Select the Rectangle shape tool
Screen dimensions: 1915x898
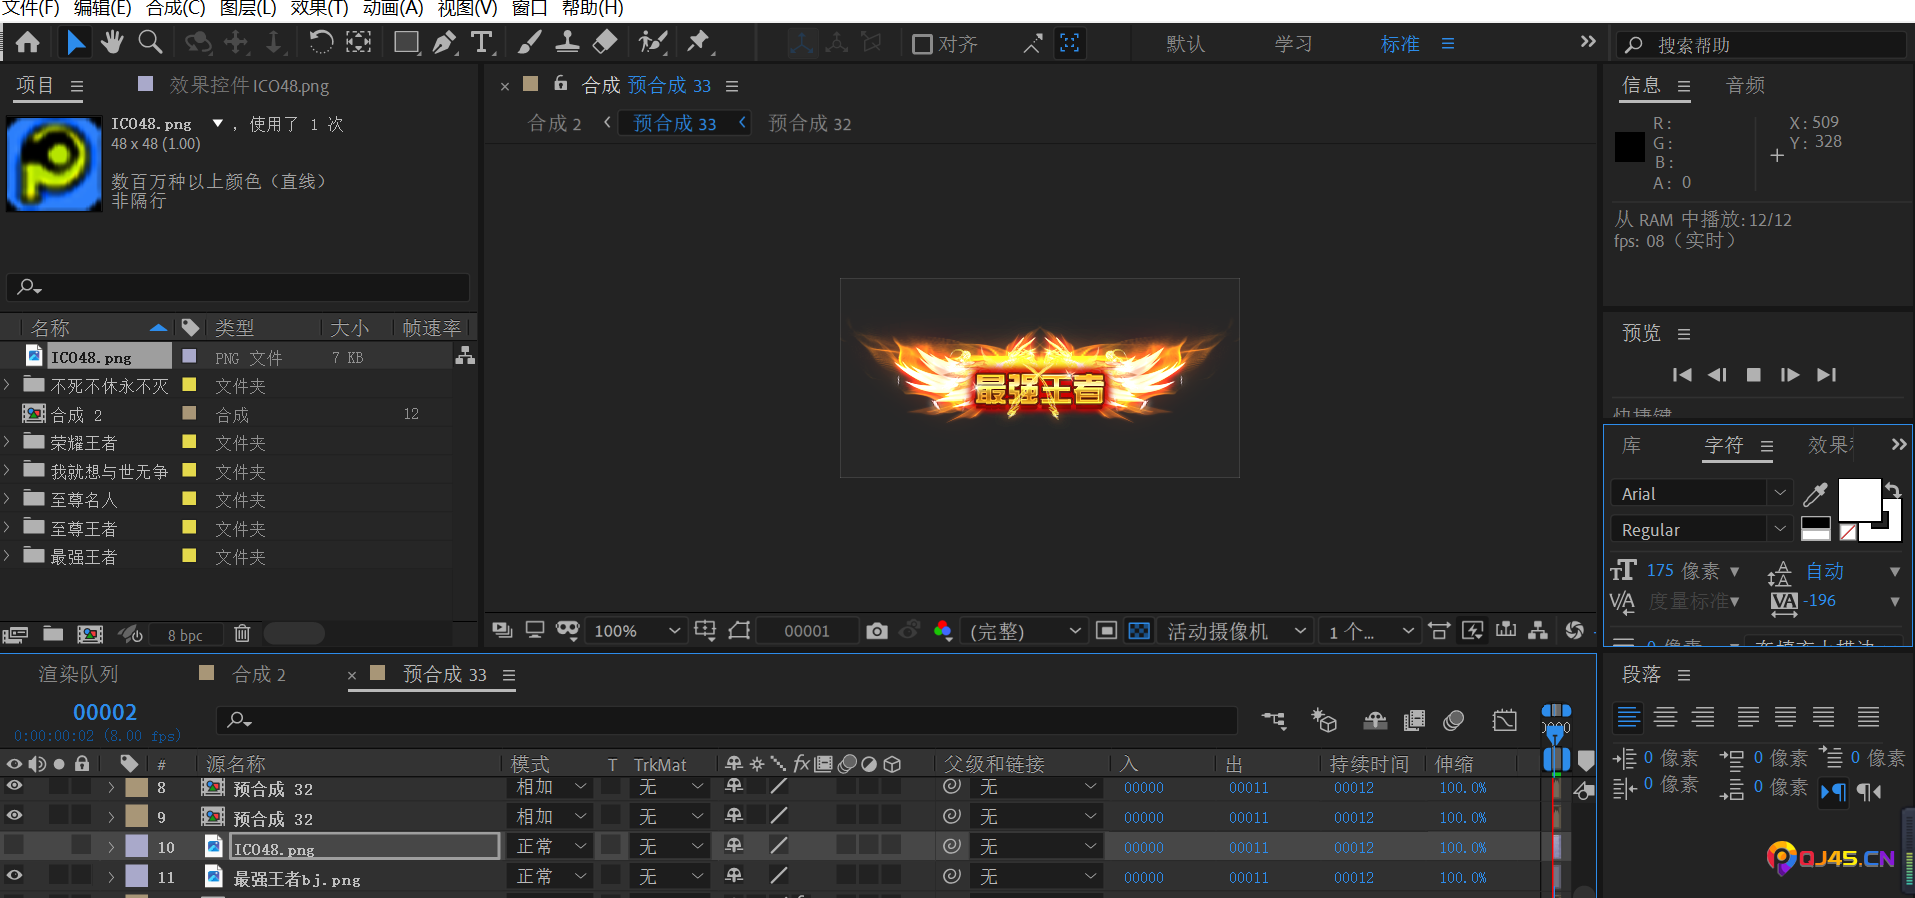(x=406, y=42)
